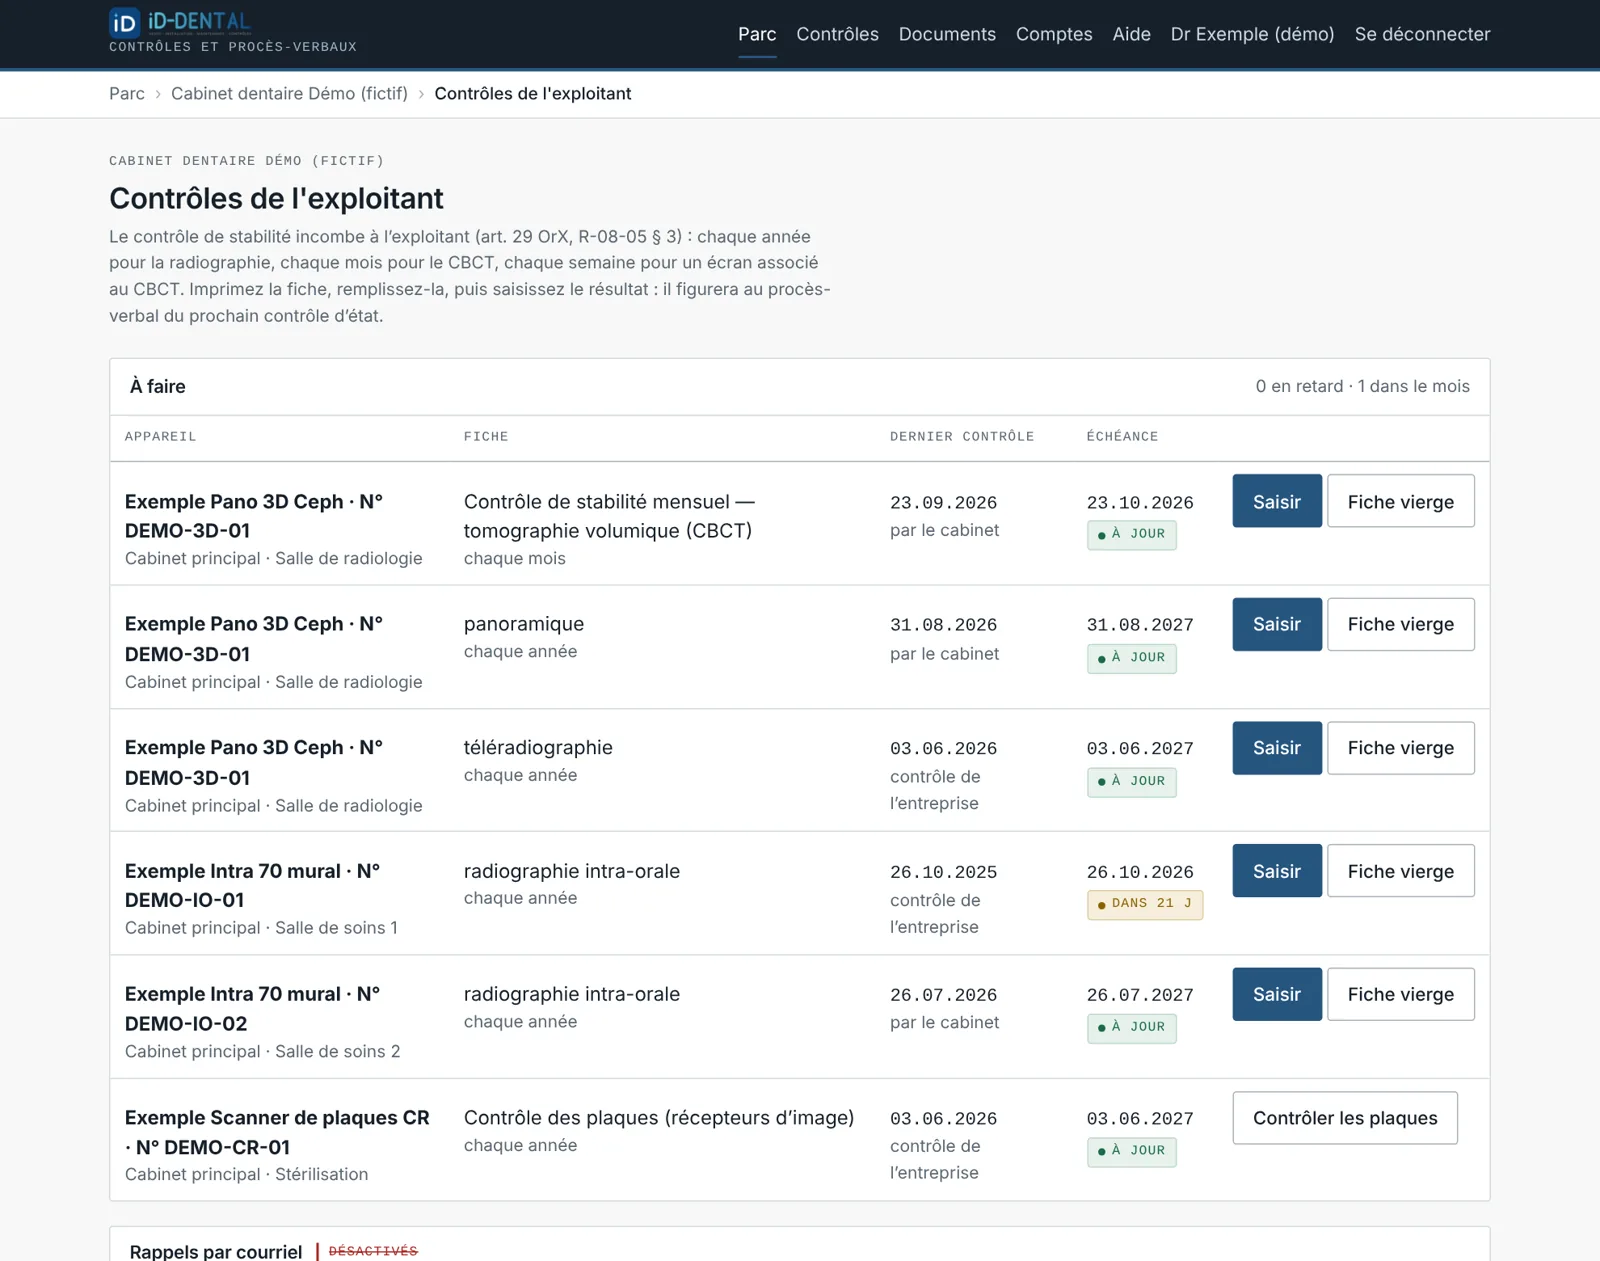Click the APPAREIL column header
Screen dimensions: 1600x1261
[160, 437]
